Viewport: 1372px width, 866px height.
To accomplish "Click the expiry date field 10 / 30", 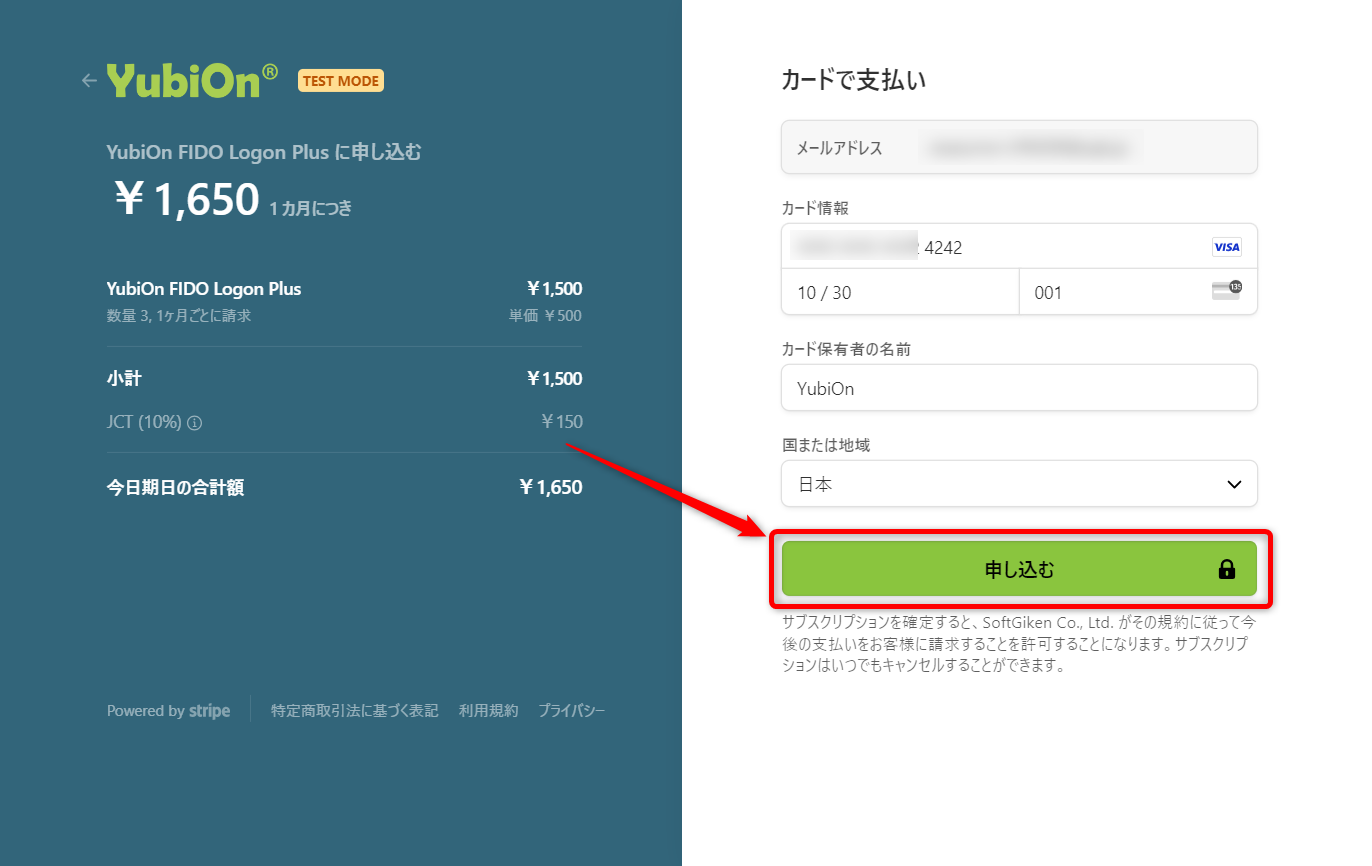I will pyautogui.click(x=900, y=292).
